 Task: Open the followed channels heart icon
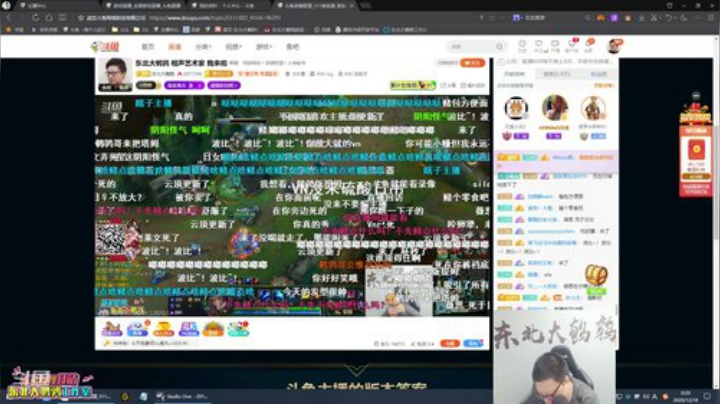[x=539, y=45]
